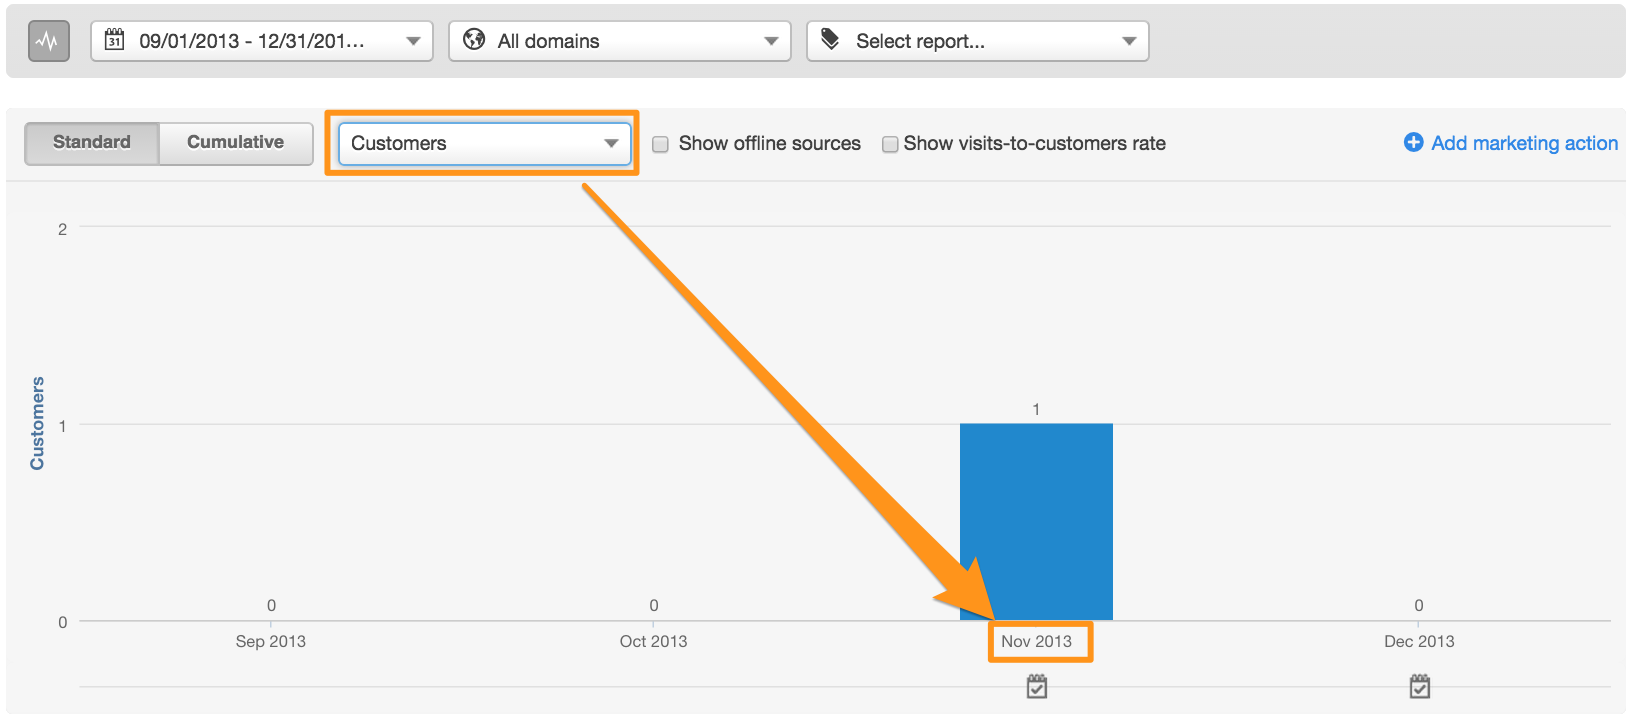Click the Oct 2013 axis label
The height and width of the screenshot is (727, 1634).
click(654, 642)
